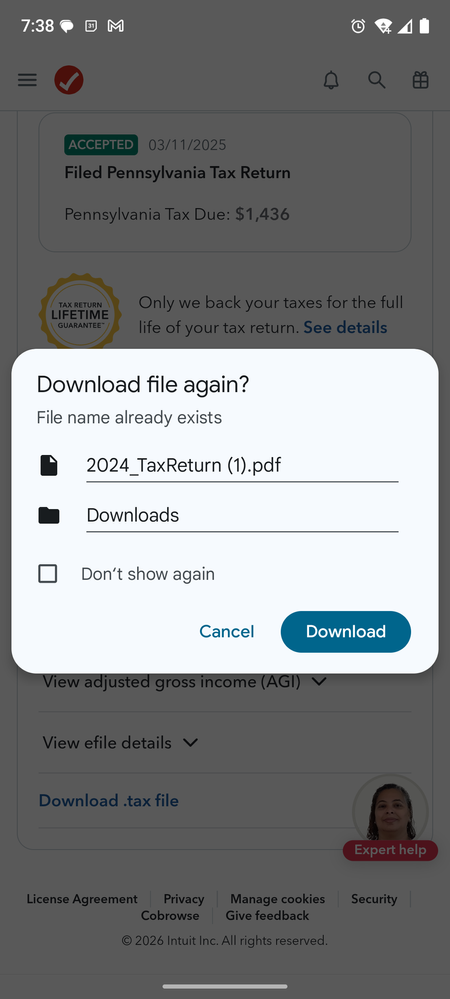Open Manage cookies footer link
450x999 pixels.
(x=277, y=899)
